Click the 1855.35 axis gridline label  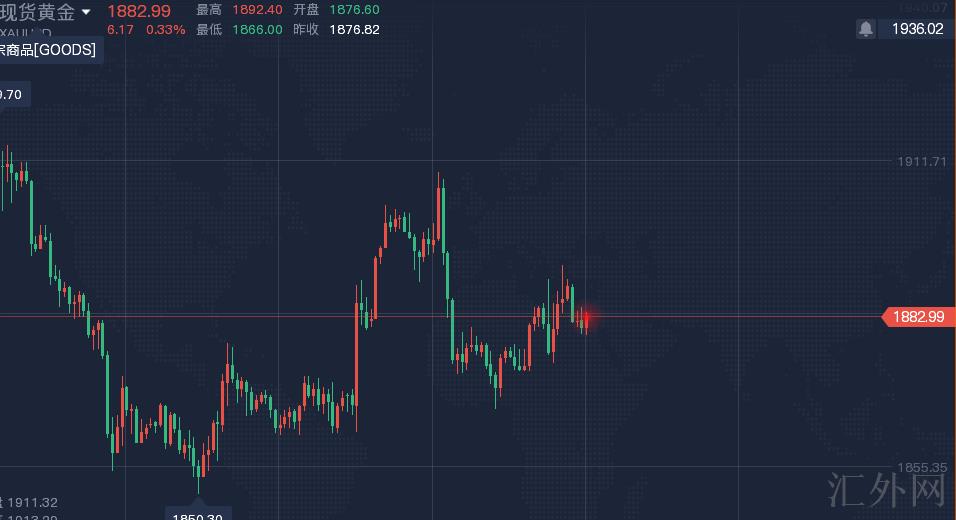point(921,467)
